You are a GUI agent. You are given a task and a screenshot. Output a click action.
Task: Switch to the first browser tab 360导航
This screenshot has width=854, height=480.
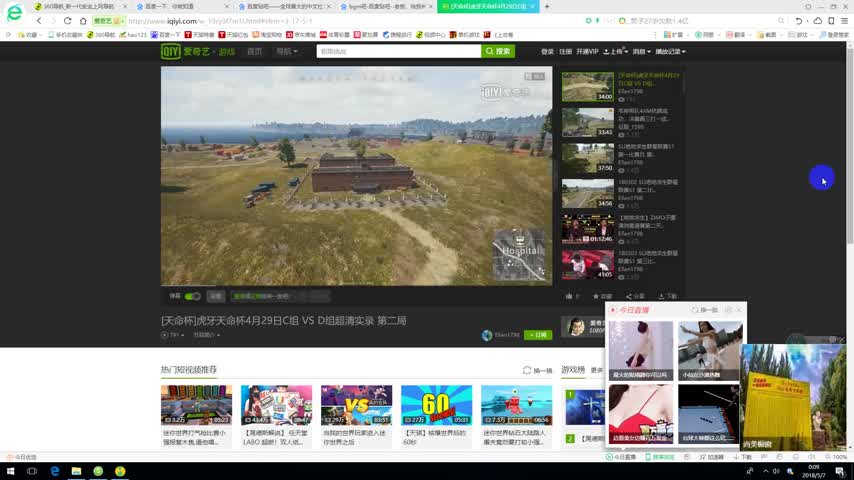(x=79, y=7)
